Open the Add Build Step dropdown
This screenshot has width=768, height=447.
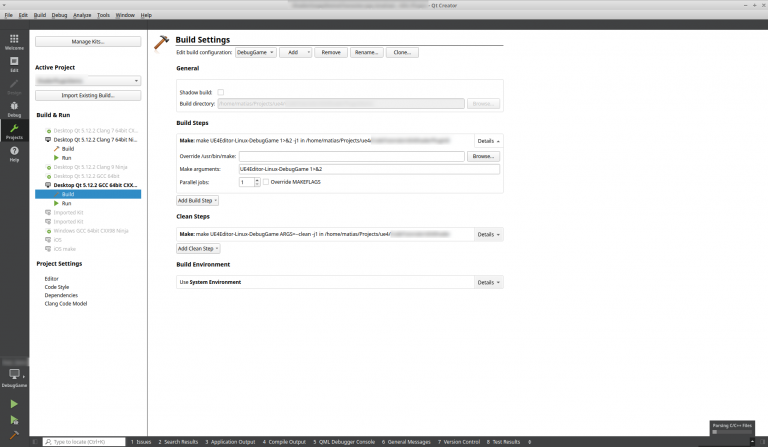pos(197,200)
